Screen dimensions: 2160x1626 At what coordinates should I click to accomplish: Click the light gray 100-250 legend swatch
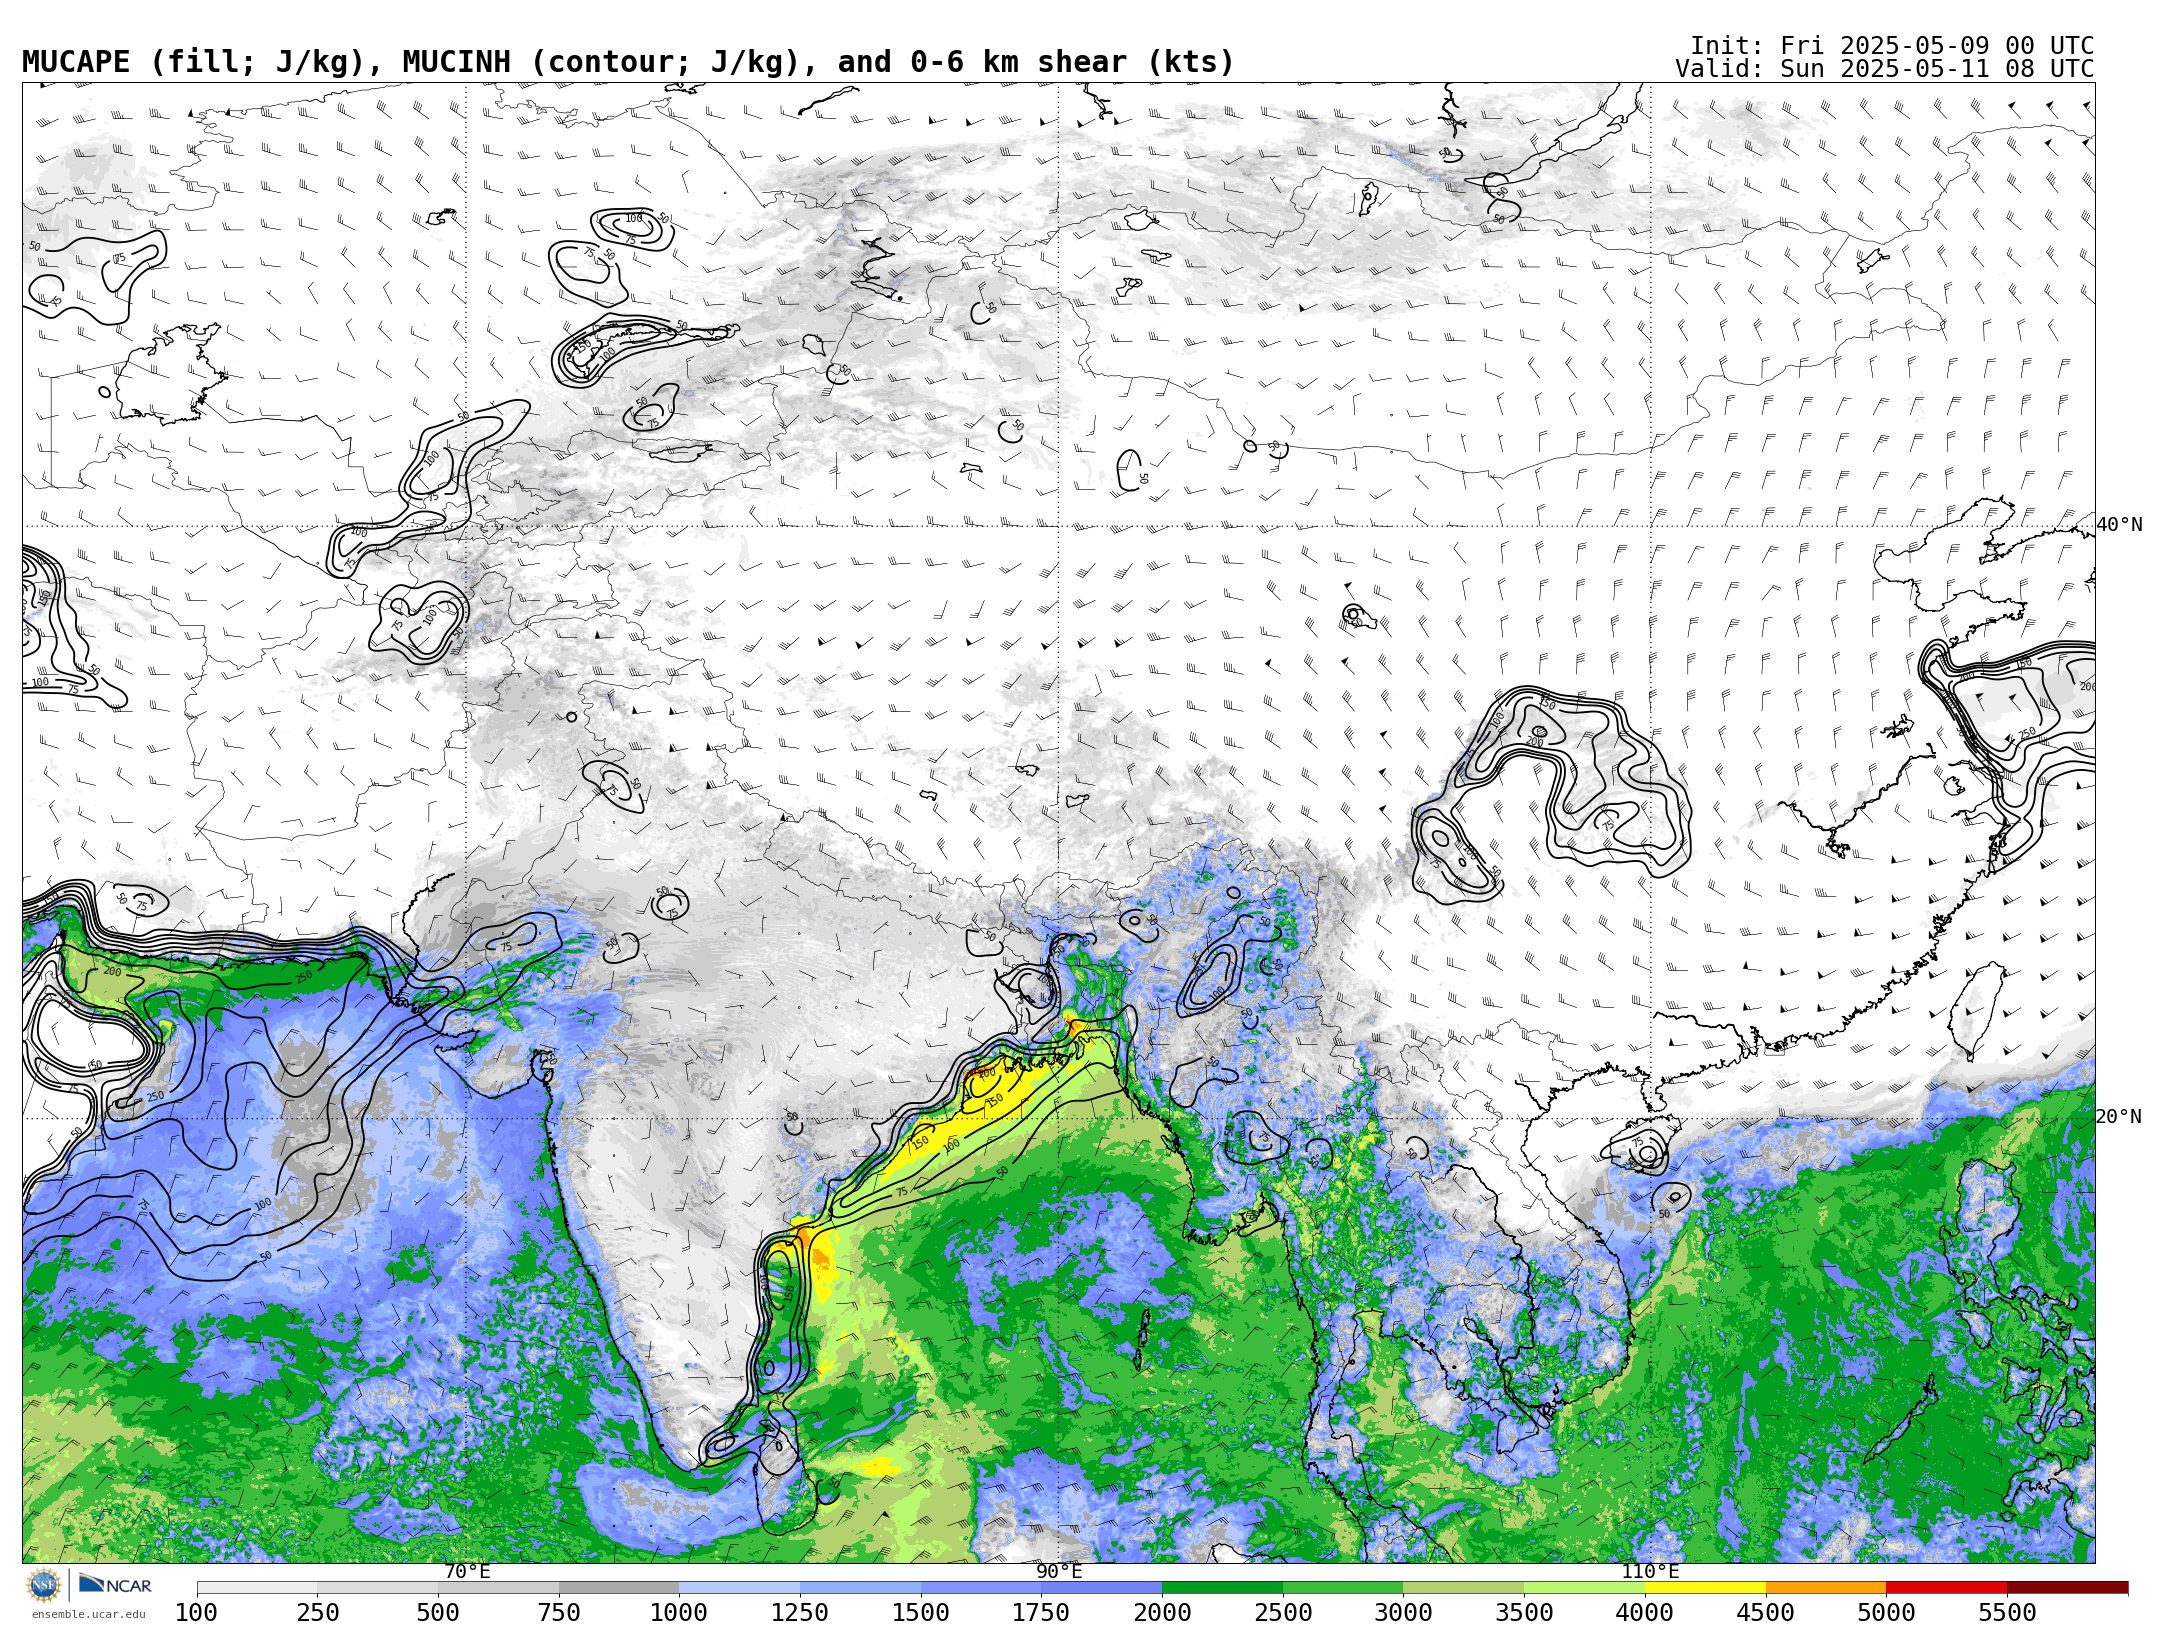(x=257, y=1588)
